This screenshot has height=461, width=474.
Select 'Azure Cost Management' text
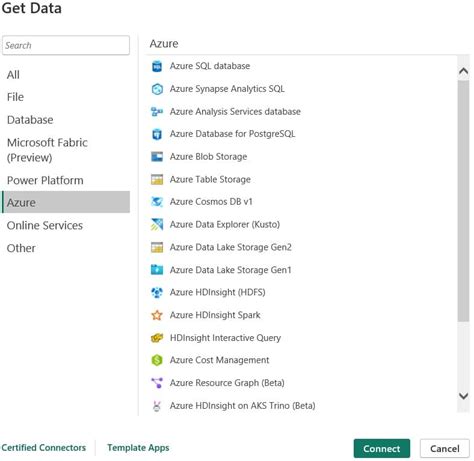tap(219, 360)
